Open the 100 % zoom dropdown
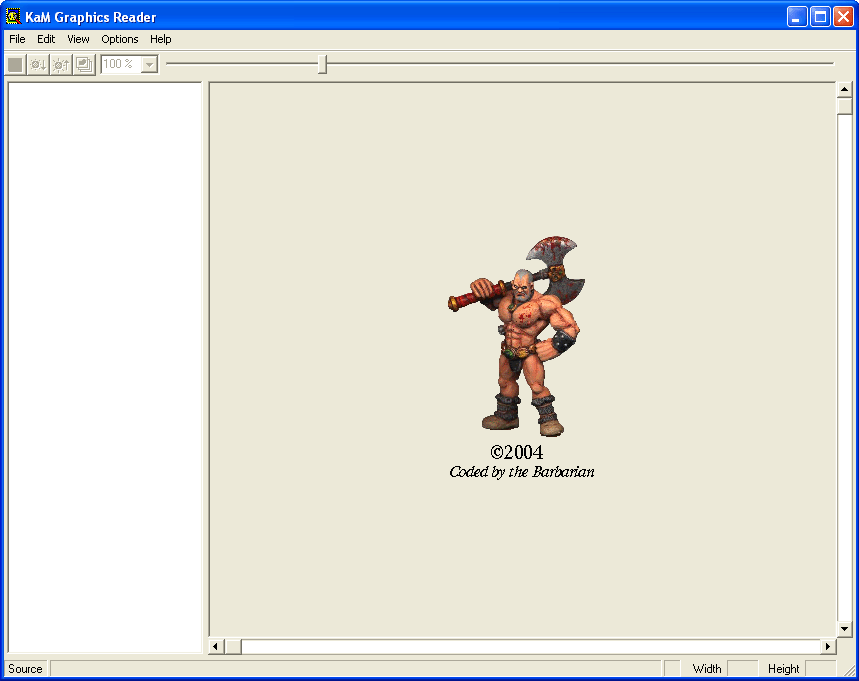859x681 pixels. [149, 64]
